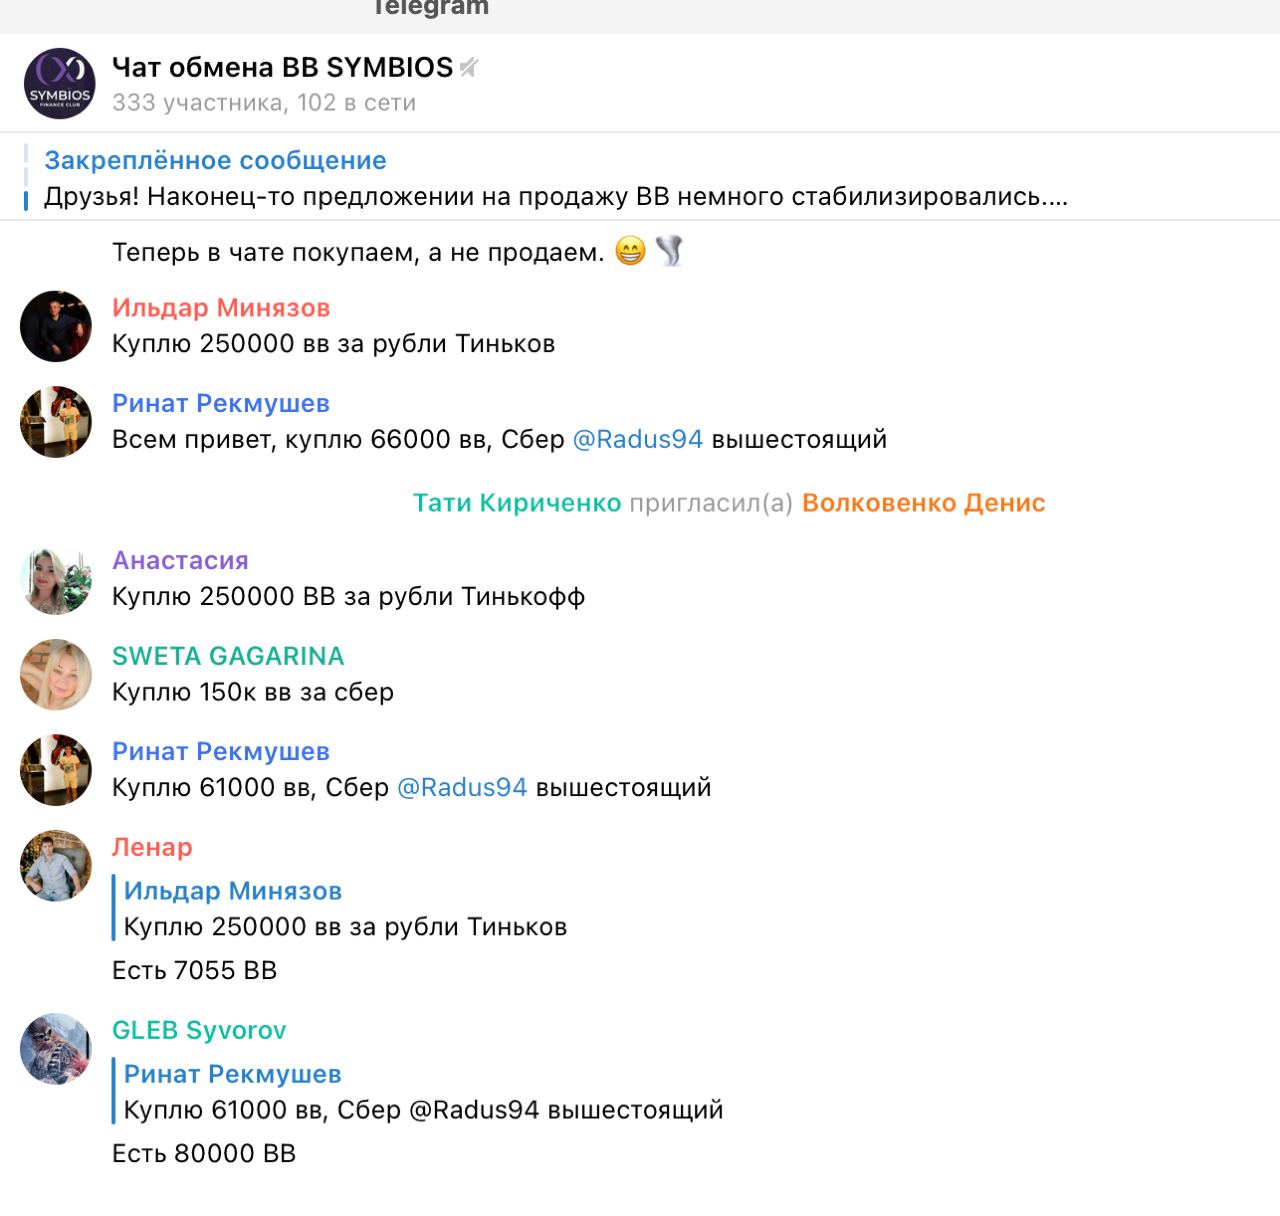The height and width of the screenshot is (1216, 1280).
Task: Click the @Radus94 mention in 66000 вв message
Action: tap(638, 439)
